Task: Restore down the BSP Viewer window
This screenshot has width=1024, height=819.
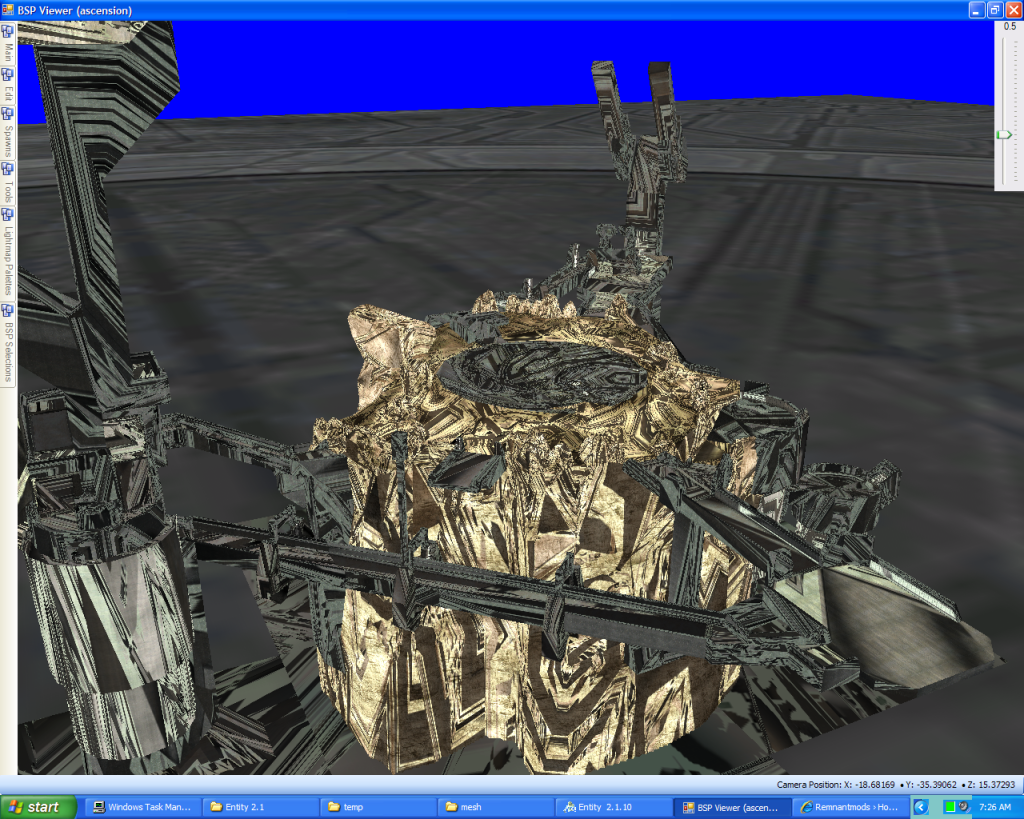Action: coord(995,10)
